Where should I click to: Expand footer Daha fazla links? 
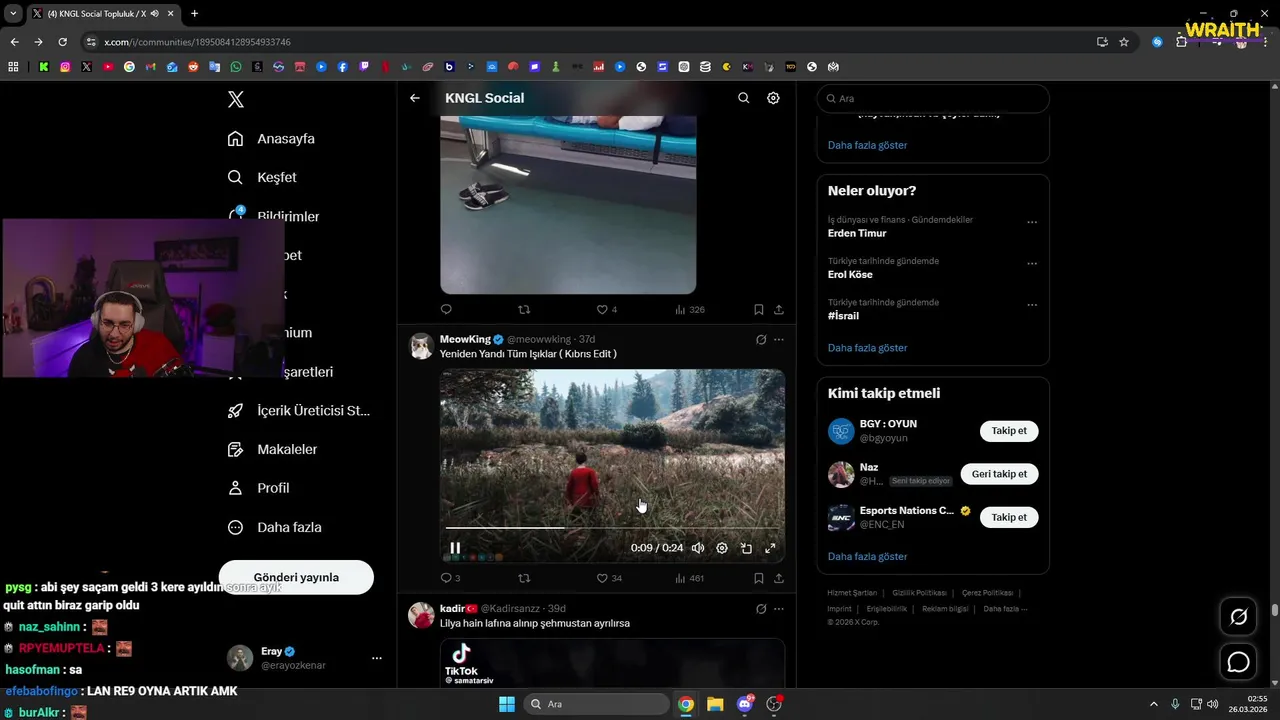[x=1005, y=608]
